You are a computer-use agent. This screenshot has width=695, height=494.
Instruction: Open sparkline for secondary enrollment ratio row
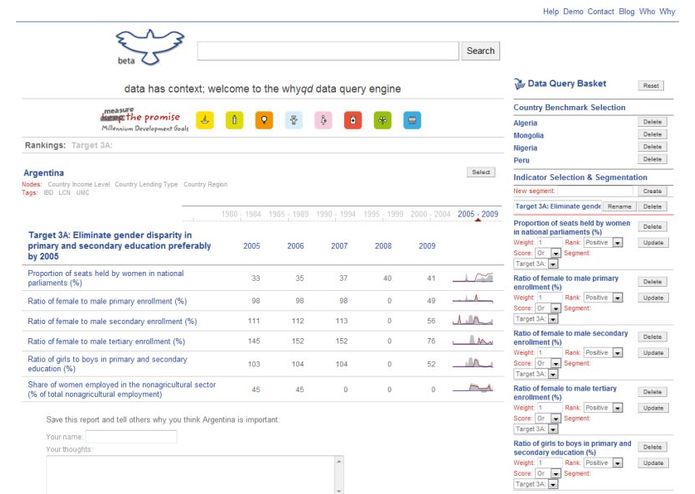[473, 319]
